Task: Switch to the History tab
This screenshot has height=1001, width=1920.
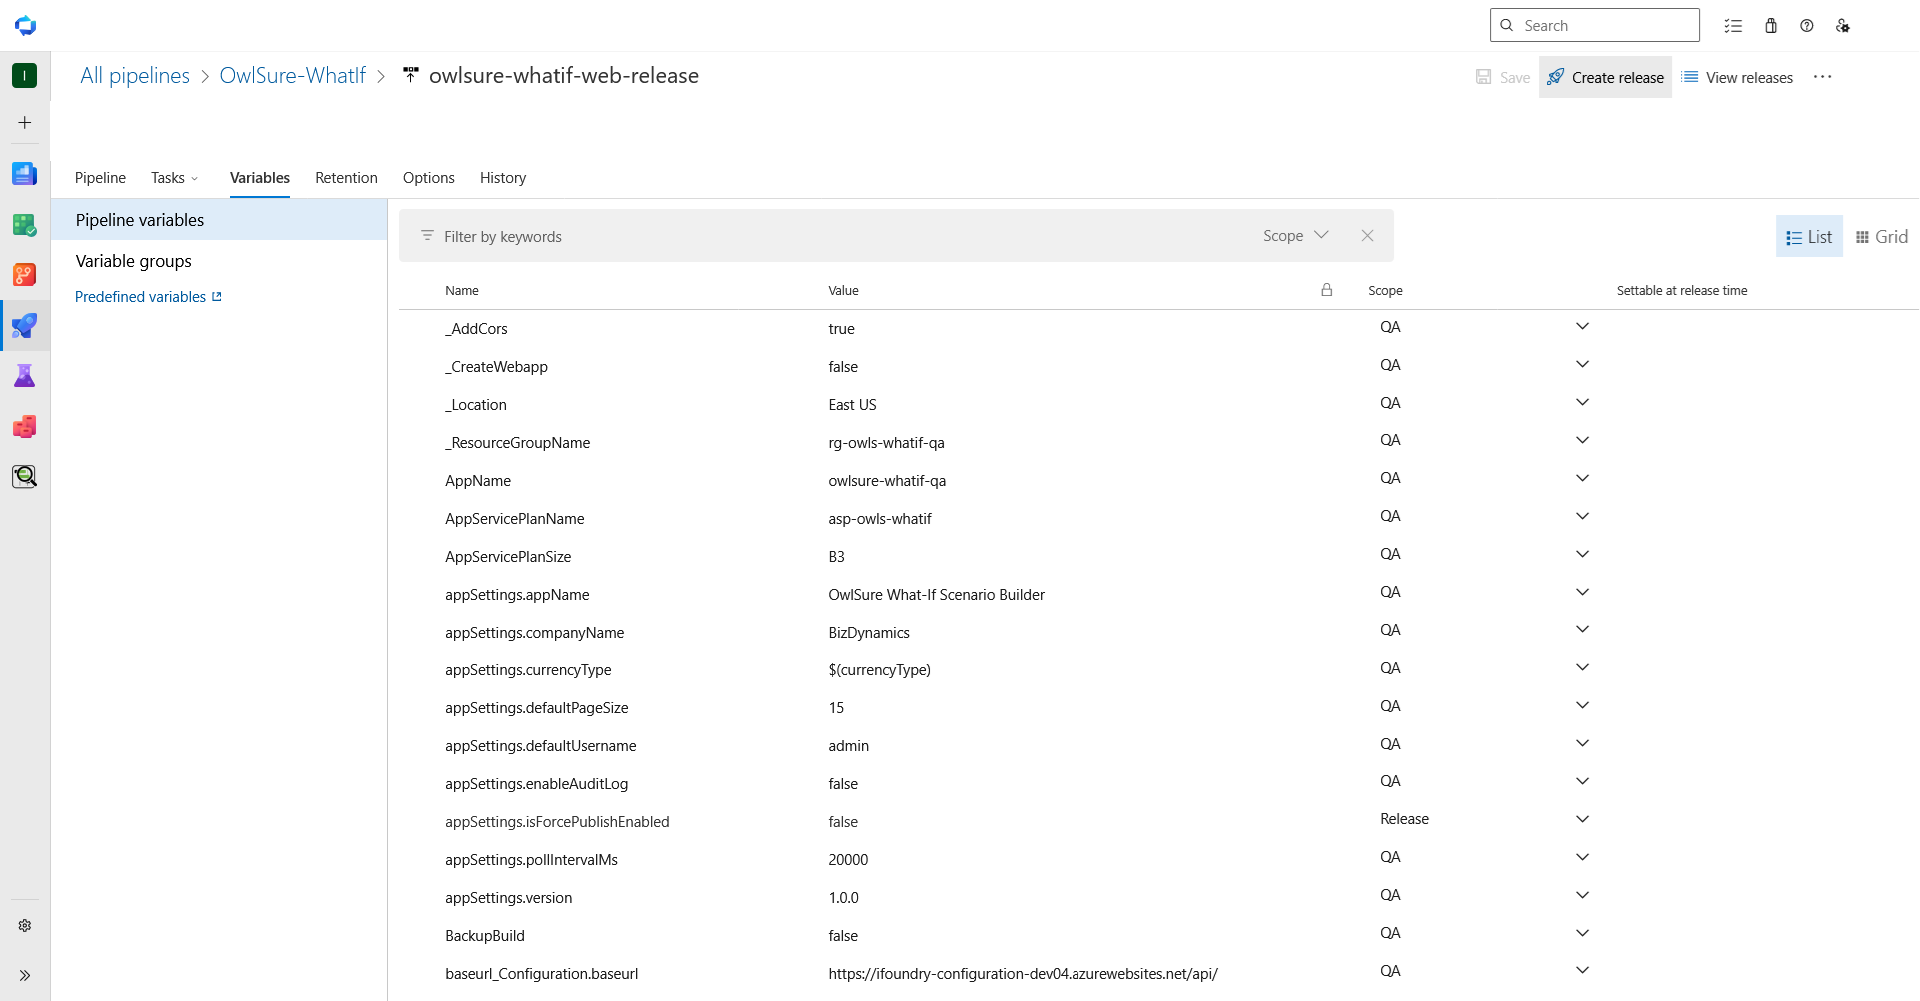Action: 503,178
